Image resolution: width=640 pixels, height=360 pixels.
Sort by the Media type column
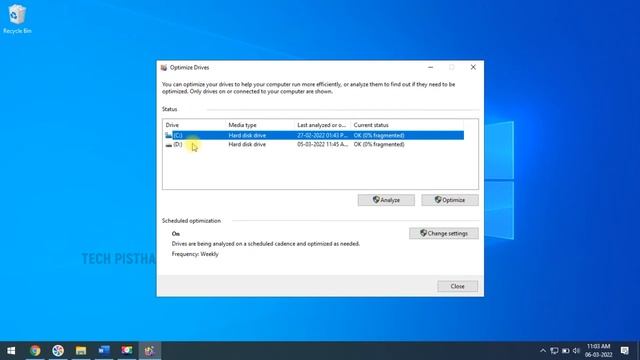pyautogui.click(x=260, y=125)
